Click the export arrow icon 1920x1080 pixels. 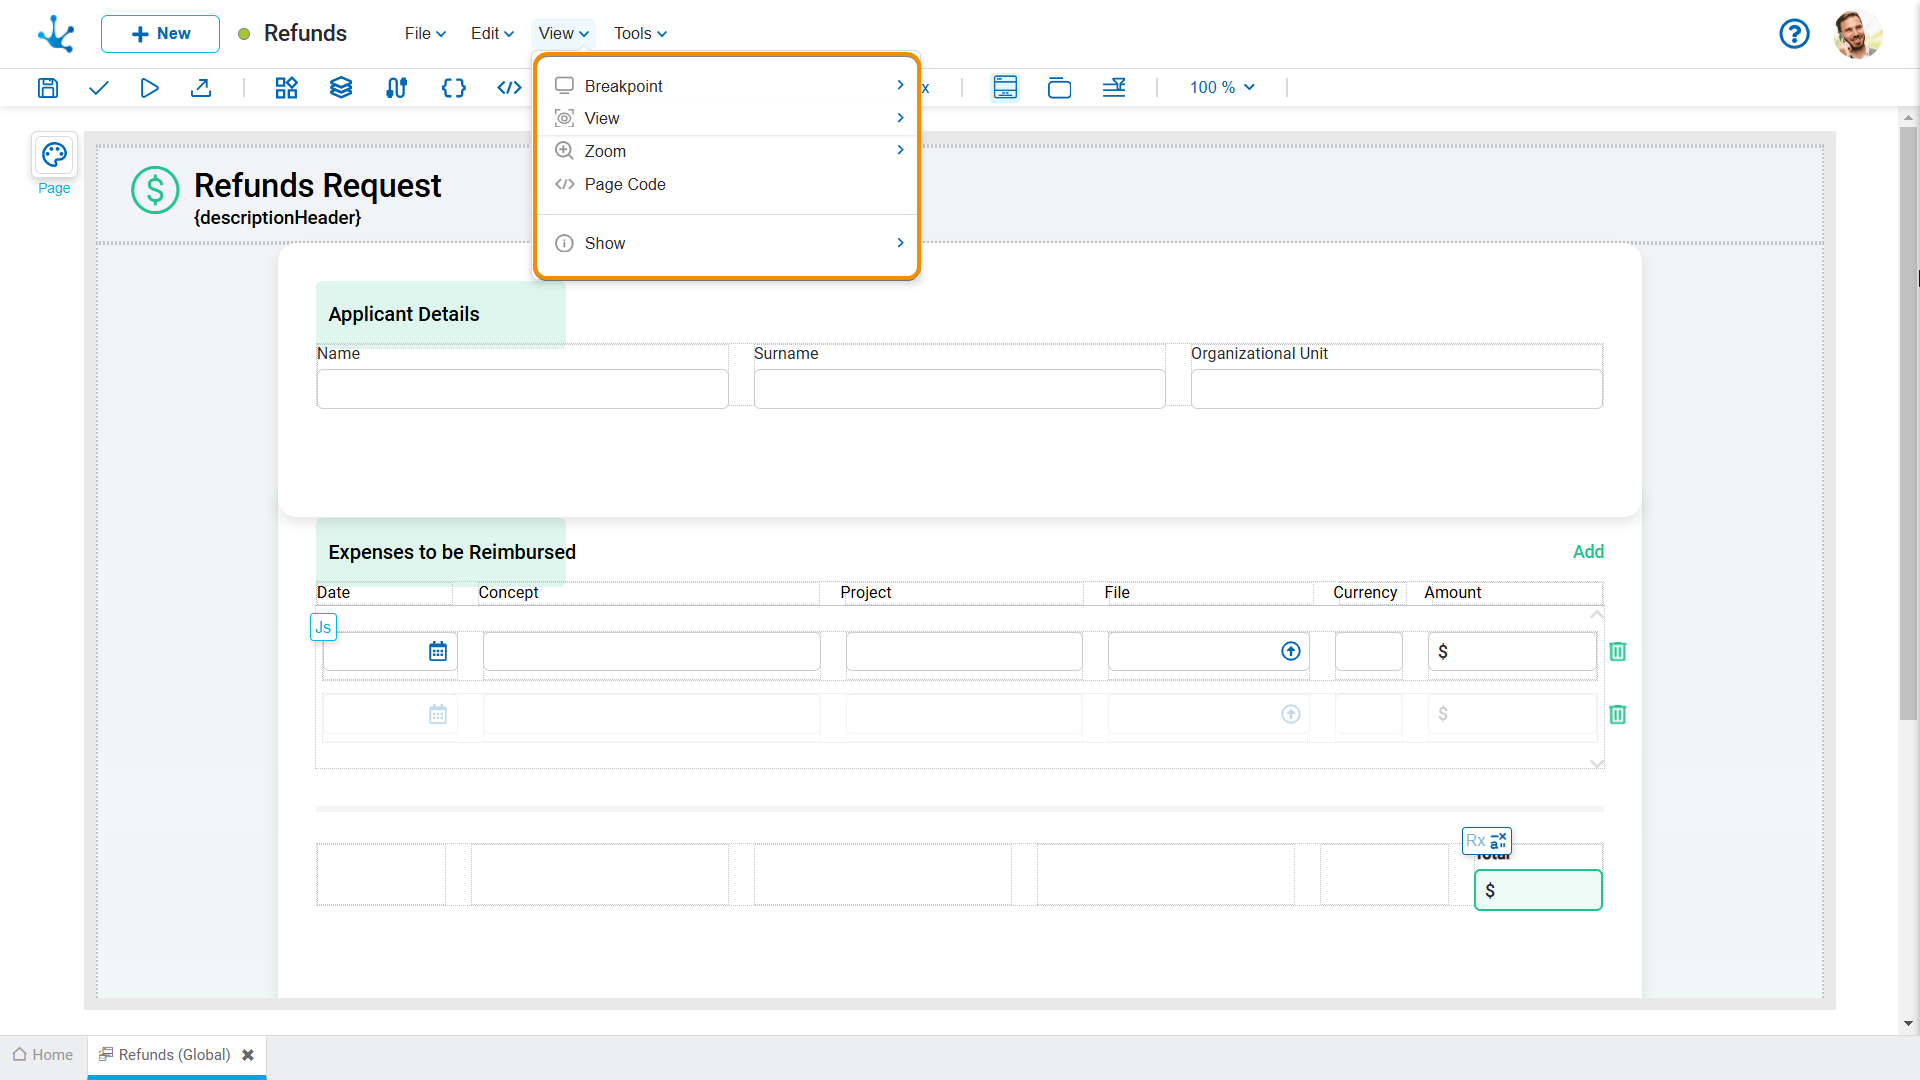201,88
